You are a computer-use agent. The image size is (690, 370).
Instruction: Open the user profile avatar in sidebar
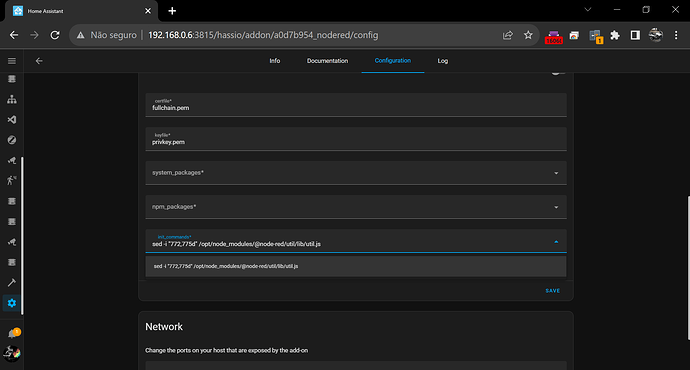pyautogui.click(x=12, y=353)
